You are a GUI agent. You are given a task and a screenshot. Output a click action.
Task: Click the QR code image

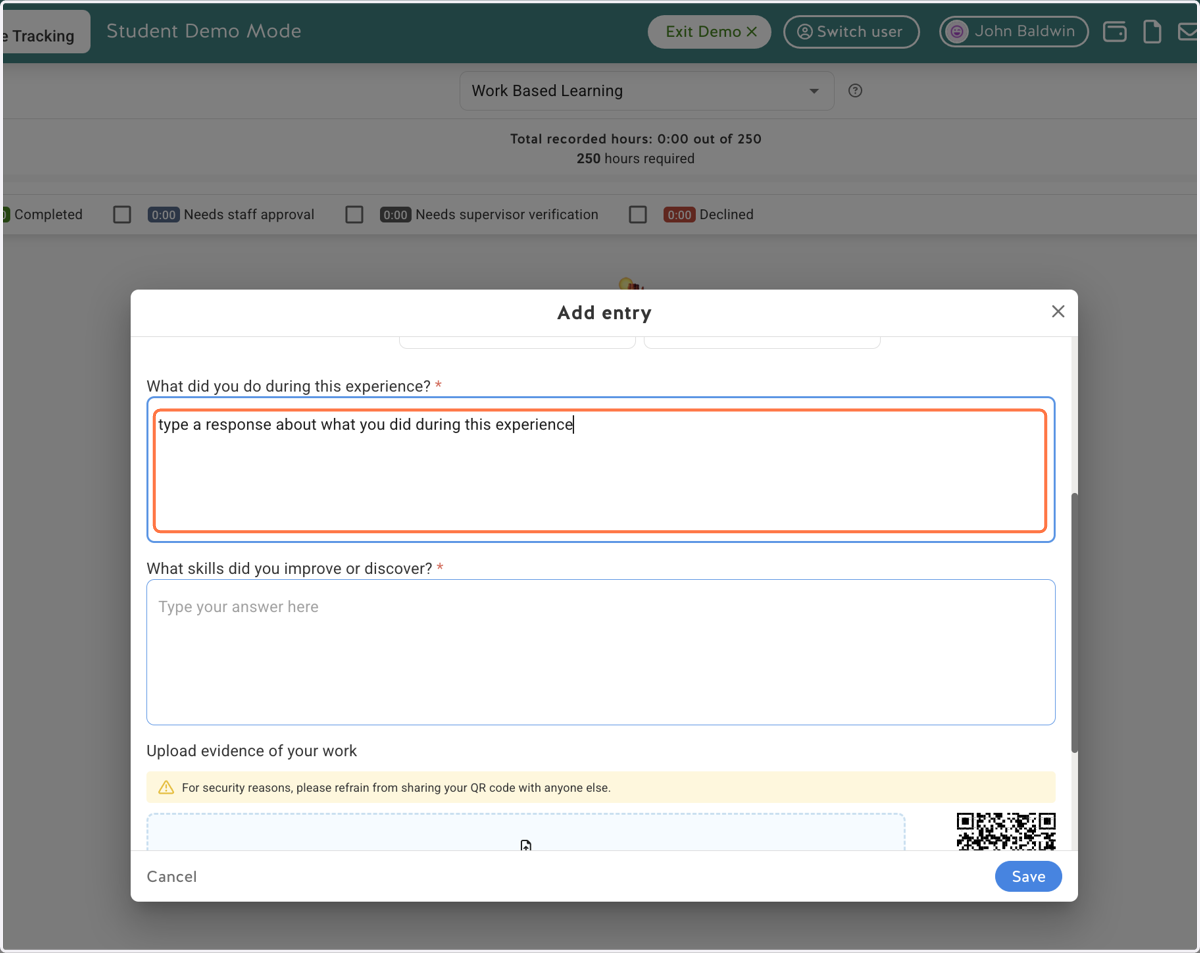point(1006,831)
